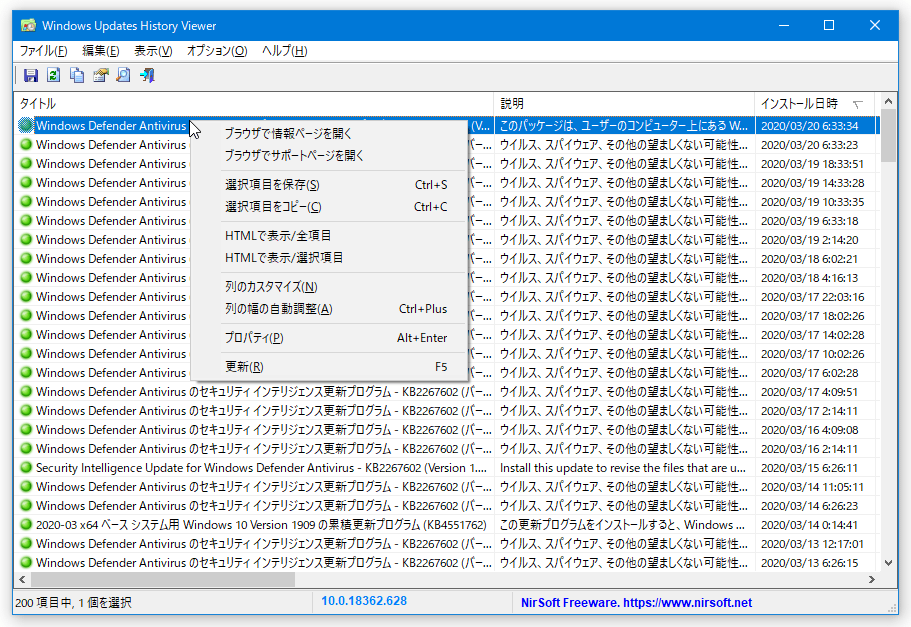This screenshot has width=911, height=627.
Task: Click the up arrow of vertical scrollbar
Action: pyautogui.click(x=888, y=102)
